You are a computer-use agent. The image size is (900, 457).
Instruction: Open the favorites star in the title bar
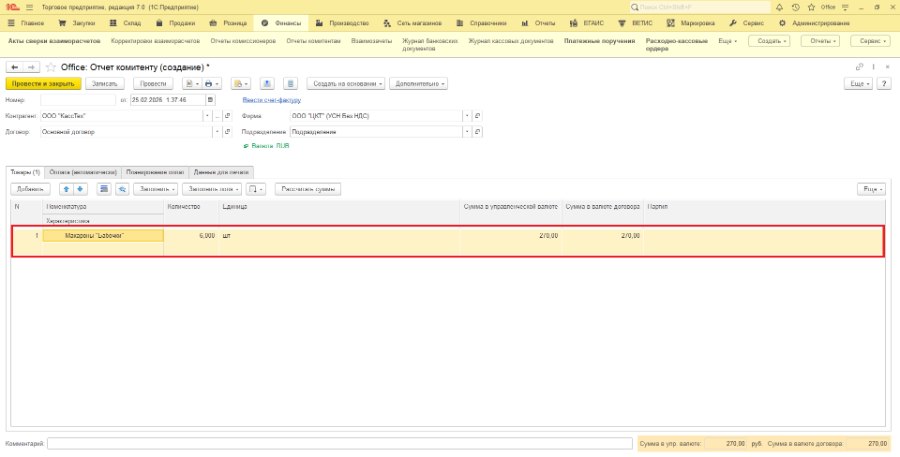811,7
